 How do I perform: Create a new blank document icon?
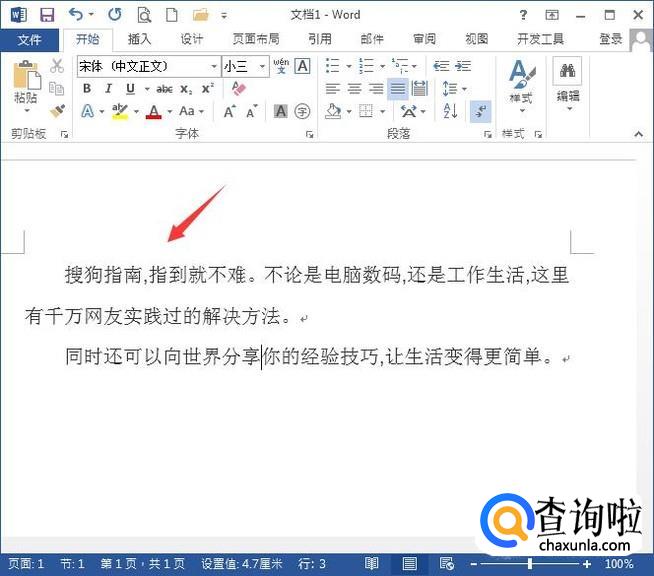[172, 15]
